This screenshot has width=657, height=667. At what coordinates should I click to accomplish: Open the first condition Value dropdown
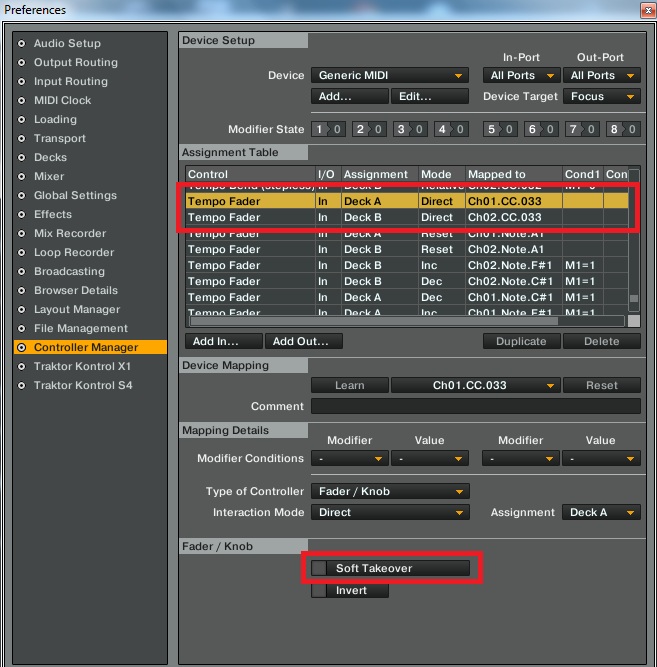pyautogui.click(x=430, y=459)
